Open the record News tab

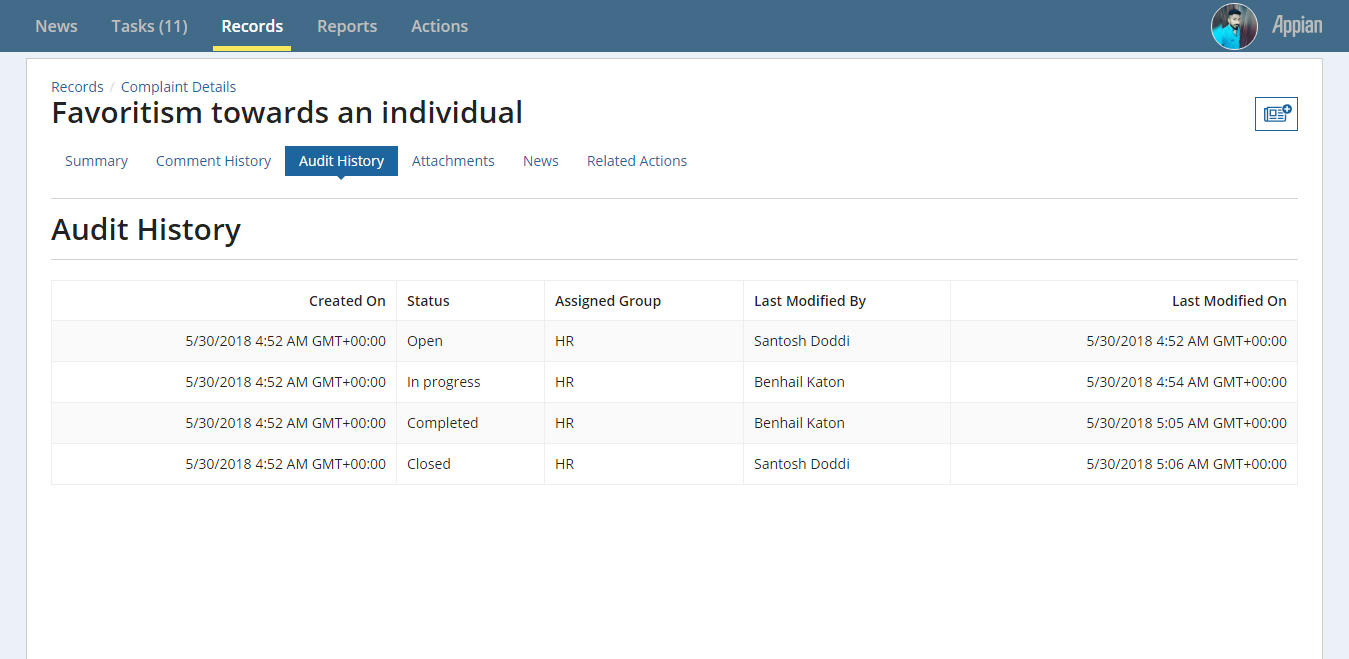540,161
